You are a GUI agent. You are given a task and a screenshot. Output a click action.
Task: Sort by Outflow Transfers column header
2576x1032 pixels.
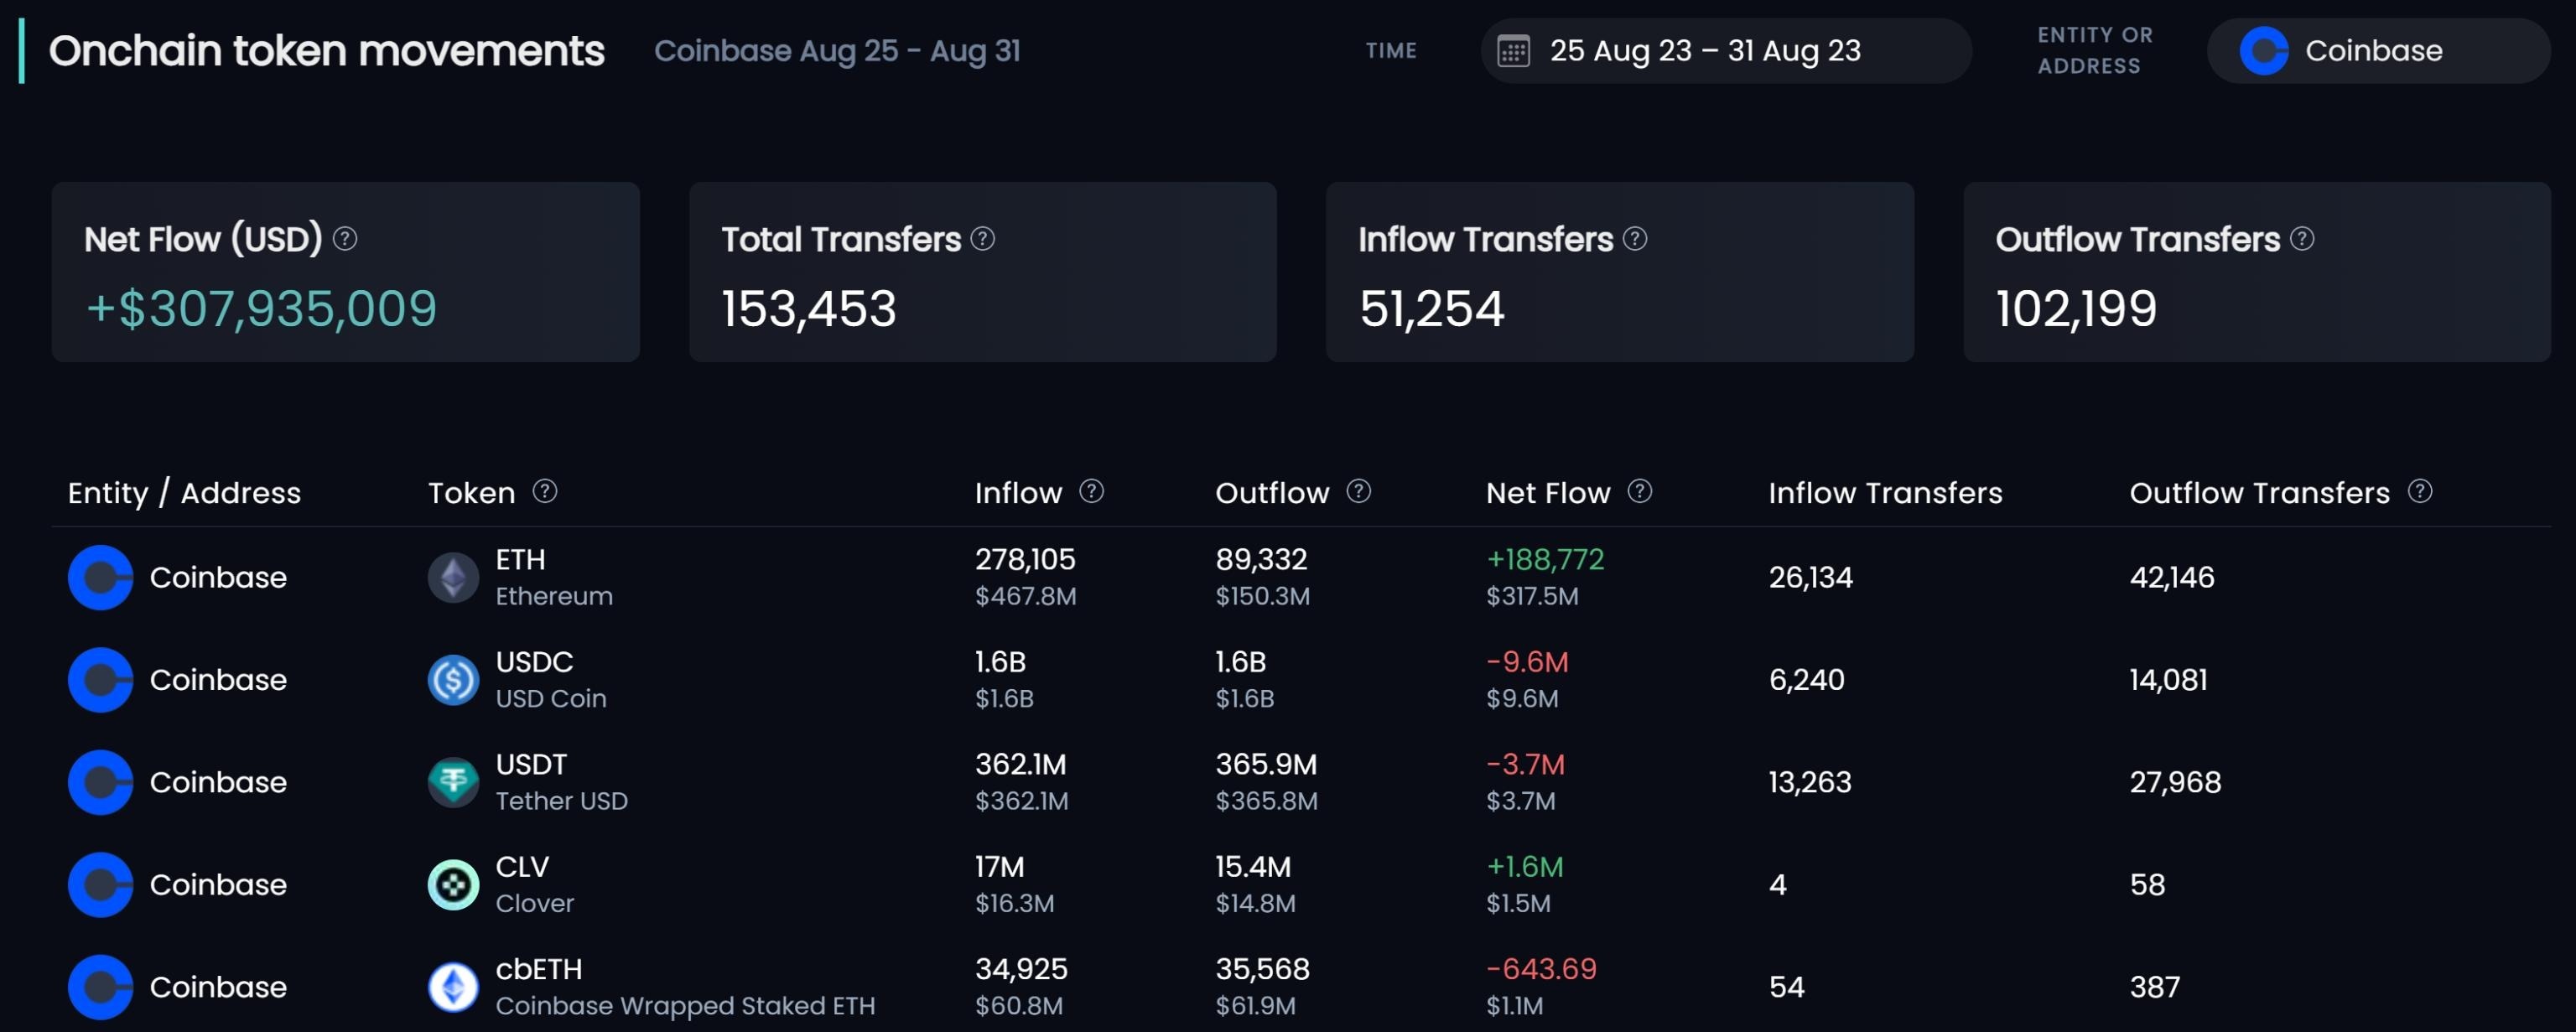pyautogui.click(x=2259, y=493)
